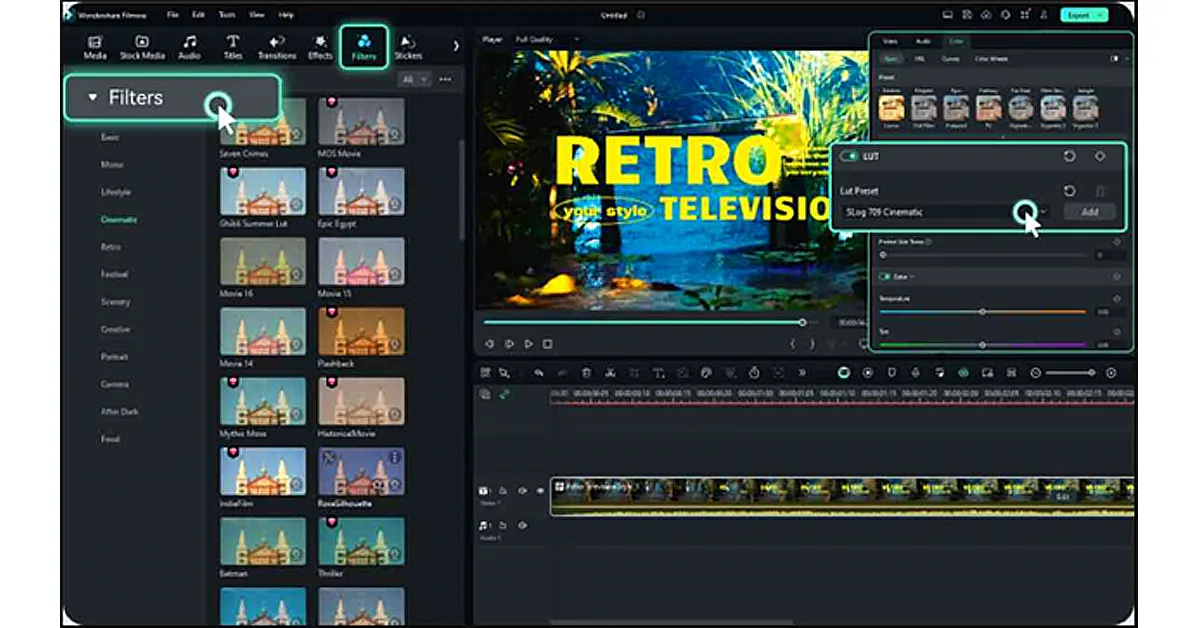Screen dimensions: 1200x628
Task: Open the Effects library
Action: (320, 47)
